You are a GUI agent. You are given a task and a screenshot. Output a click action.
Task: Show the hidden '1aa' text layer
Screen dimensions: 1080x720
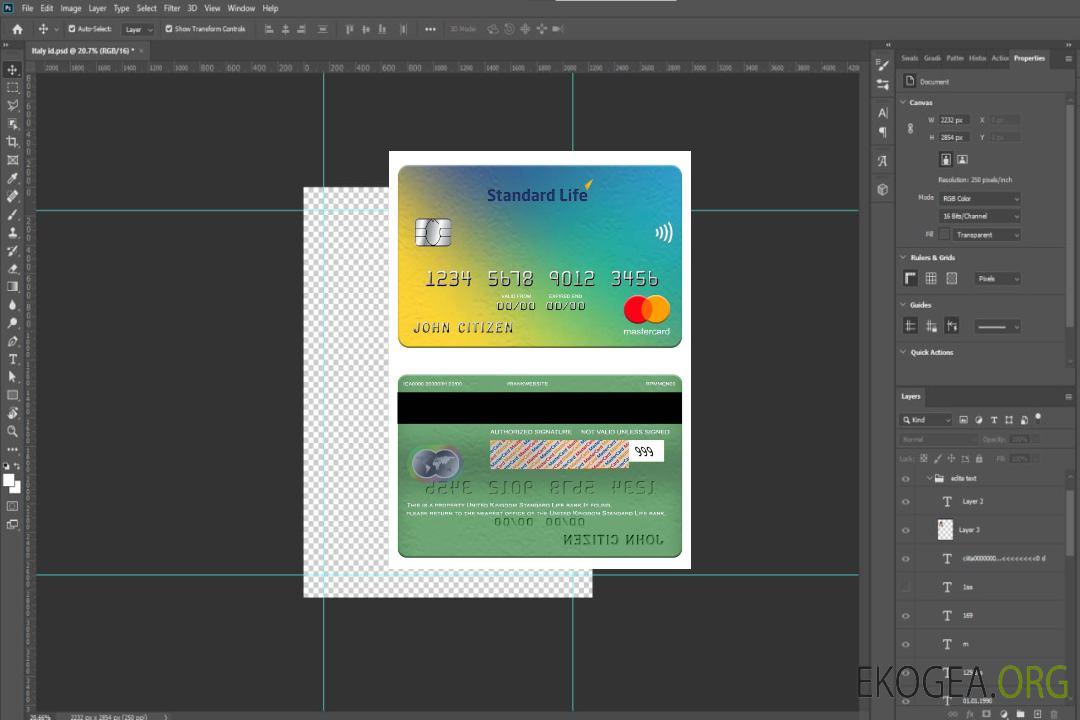(906, 587)
